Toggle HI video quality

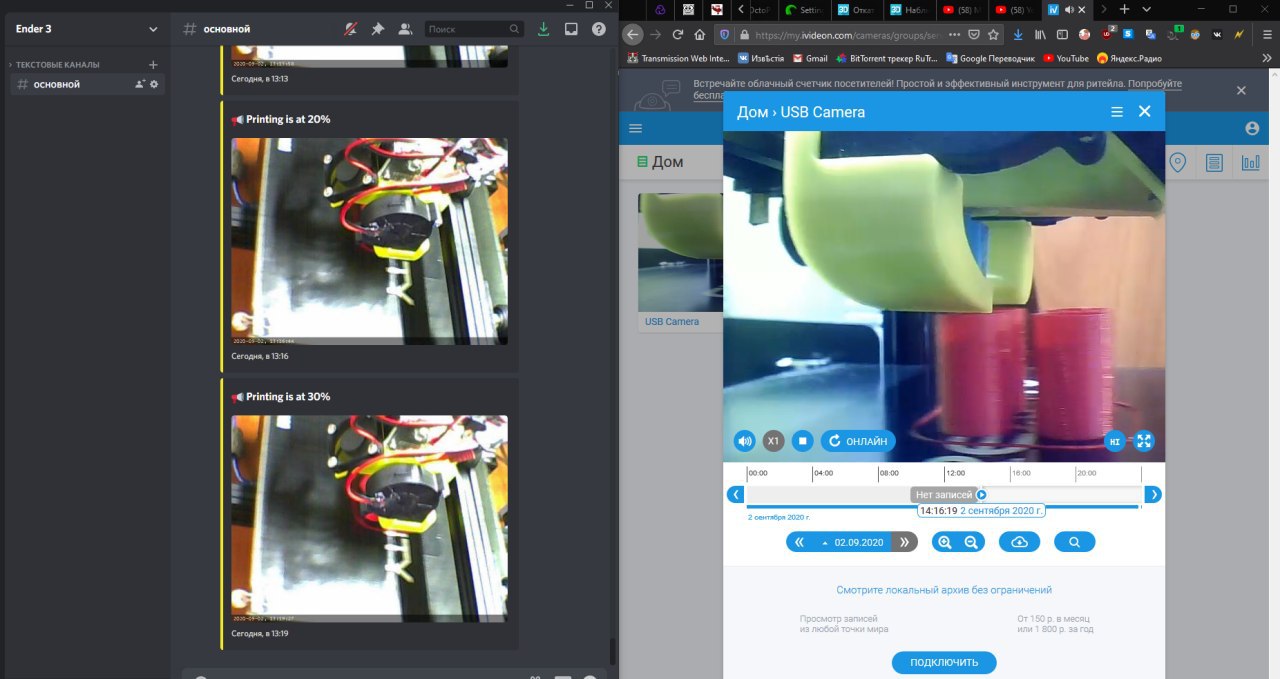click(1115, 441)
